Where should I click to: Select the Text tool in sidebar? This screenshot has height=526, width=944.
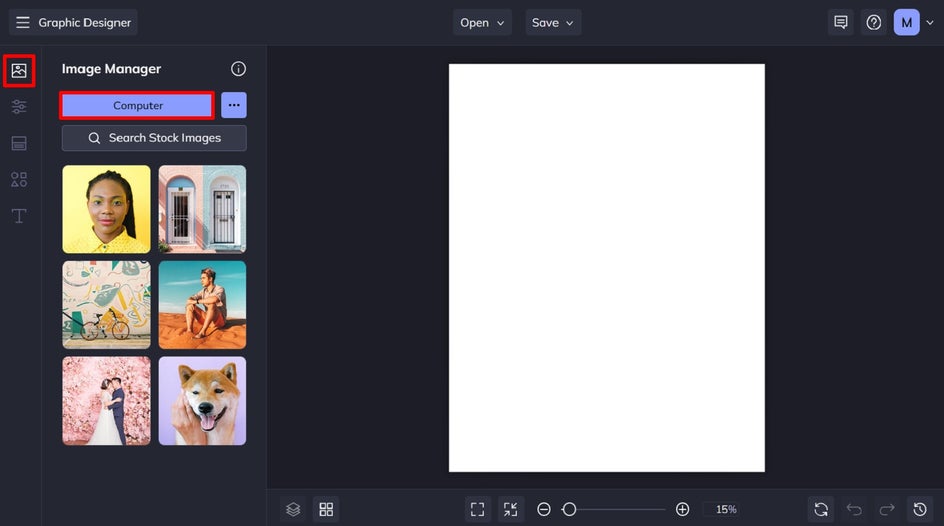[x=19, y=215]
